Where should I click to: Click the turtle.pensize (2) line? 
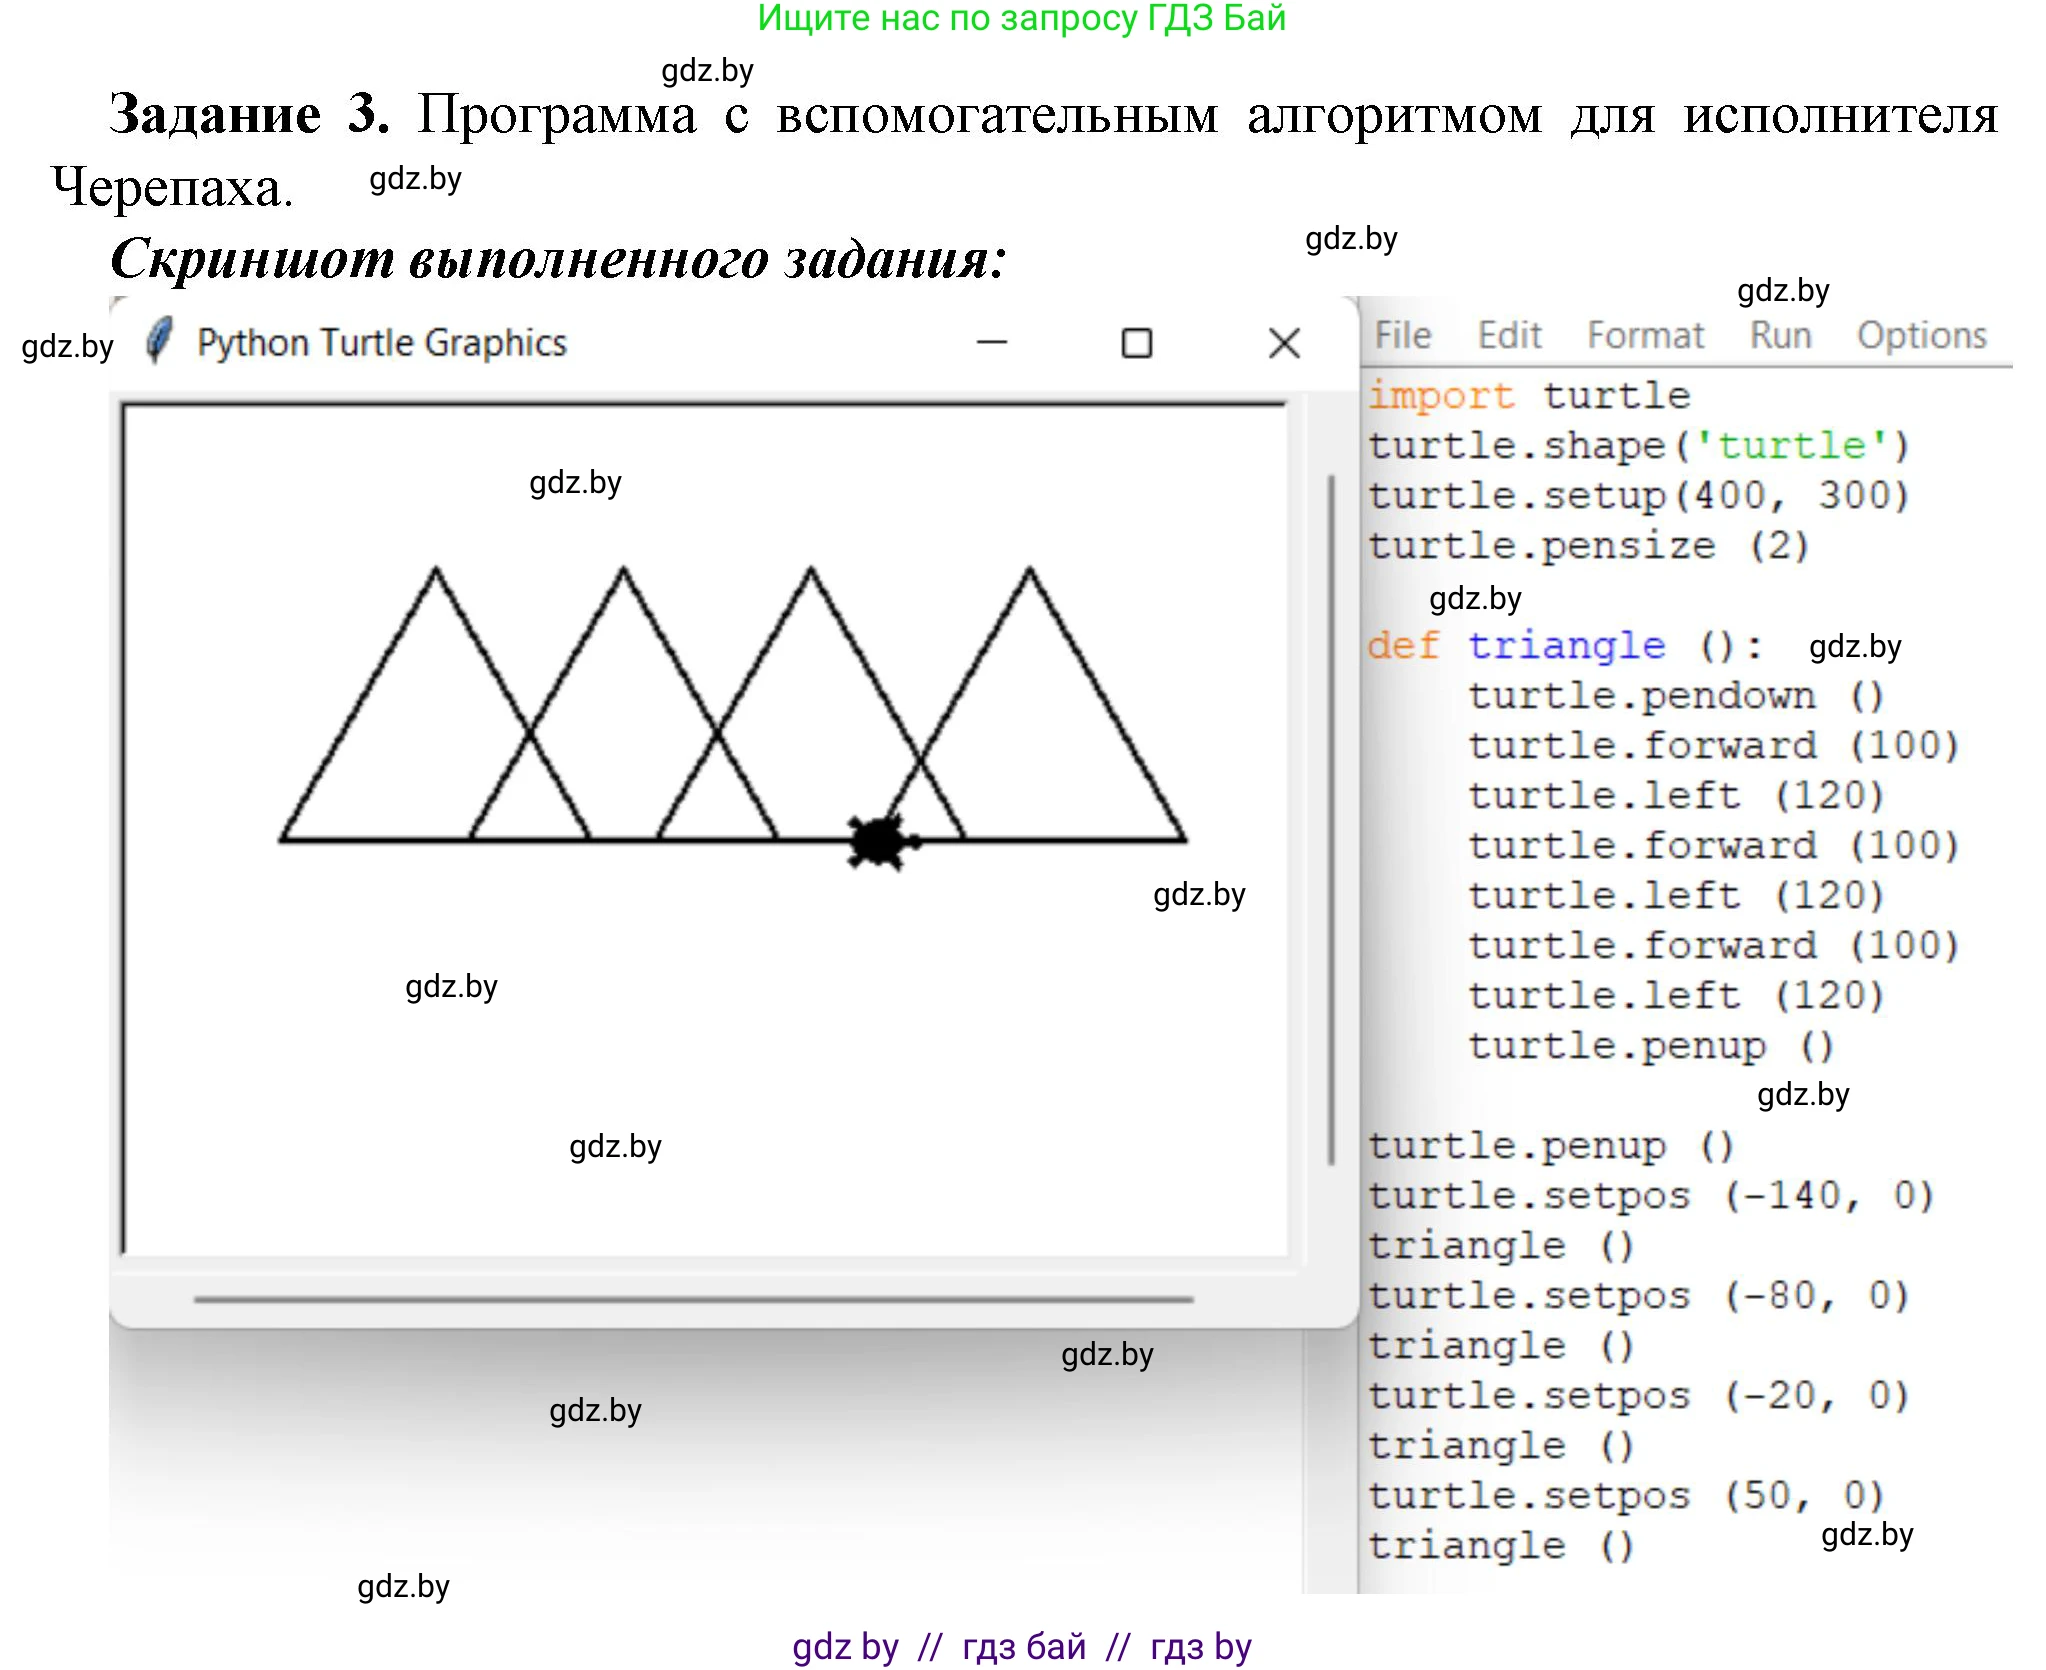tap(1588, 546)
